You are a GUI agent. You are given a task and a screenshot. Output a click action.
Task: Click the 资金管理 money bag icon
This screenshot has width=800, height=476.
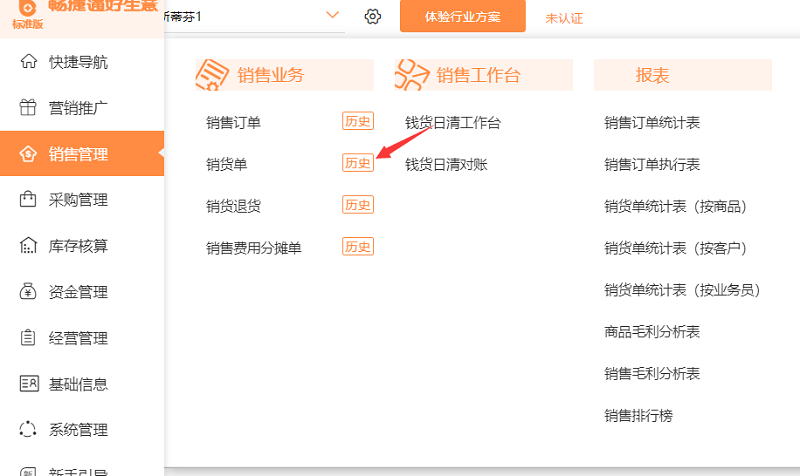pyautogui.click(x=28, y=291)
